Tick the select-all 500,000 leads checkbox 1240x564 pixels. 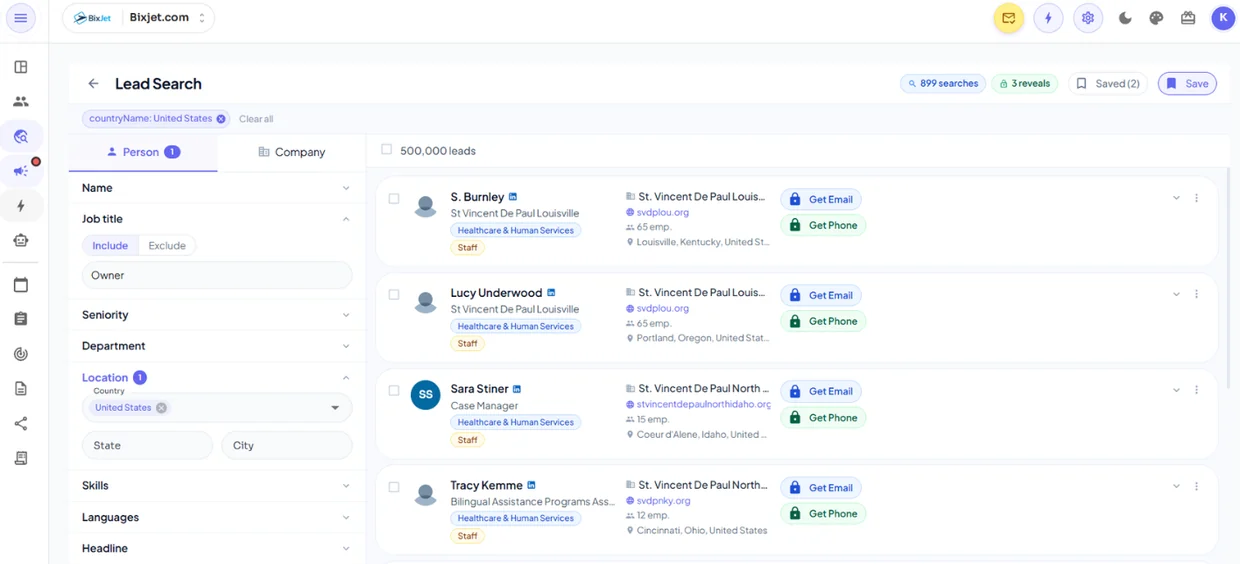(386, 150)
